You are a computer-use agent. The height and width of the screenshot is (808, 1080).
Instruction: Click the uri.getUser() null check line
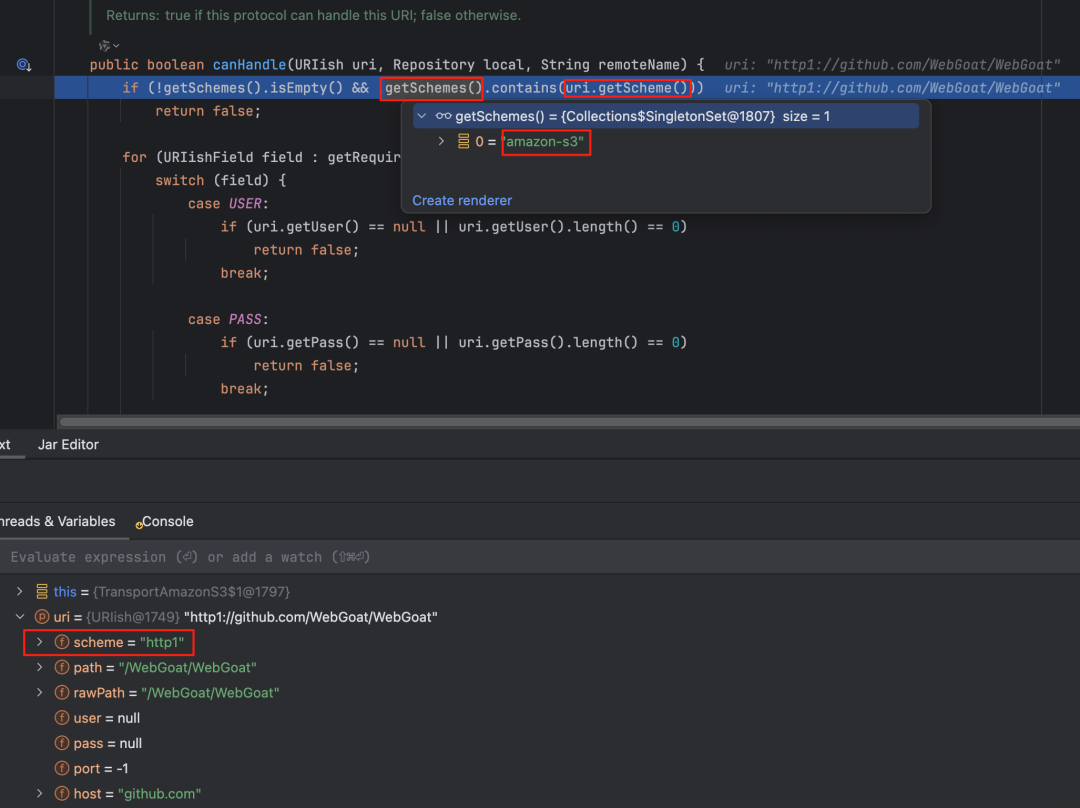454,227
